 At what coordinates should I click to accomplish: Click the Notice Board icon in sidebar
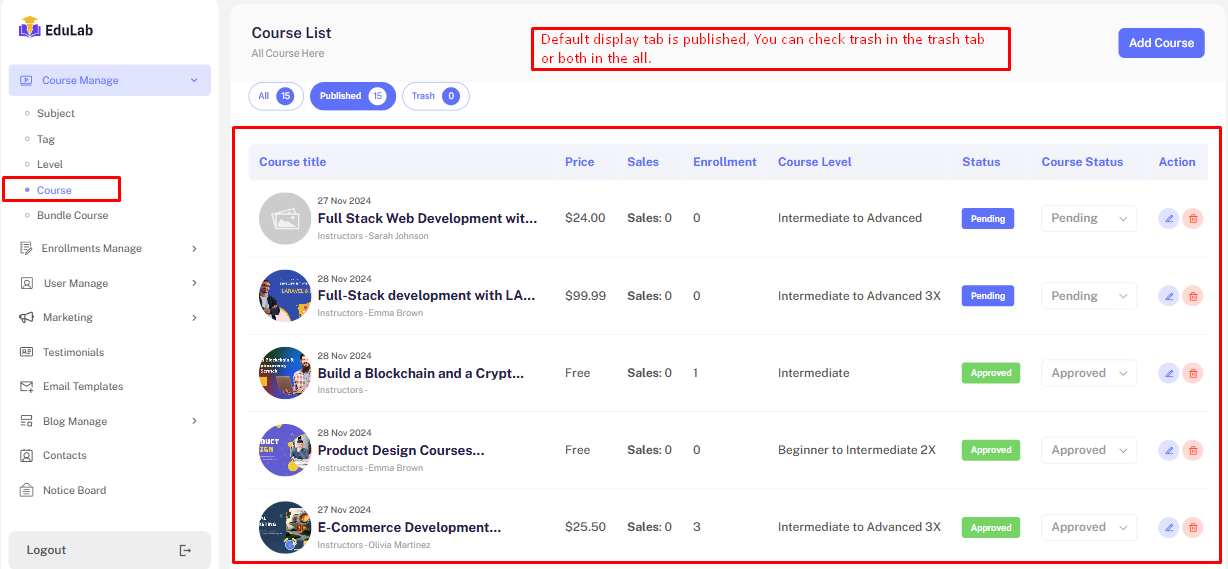point(26,490)
